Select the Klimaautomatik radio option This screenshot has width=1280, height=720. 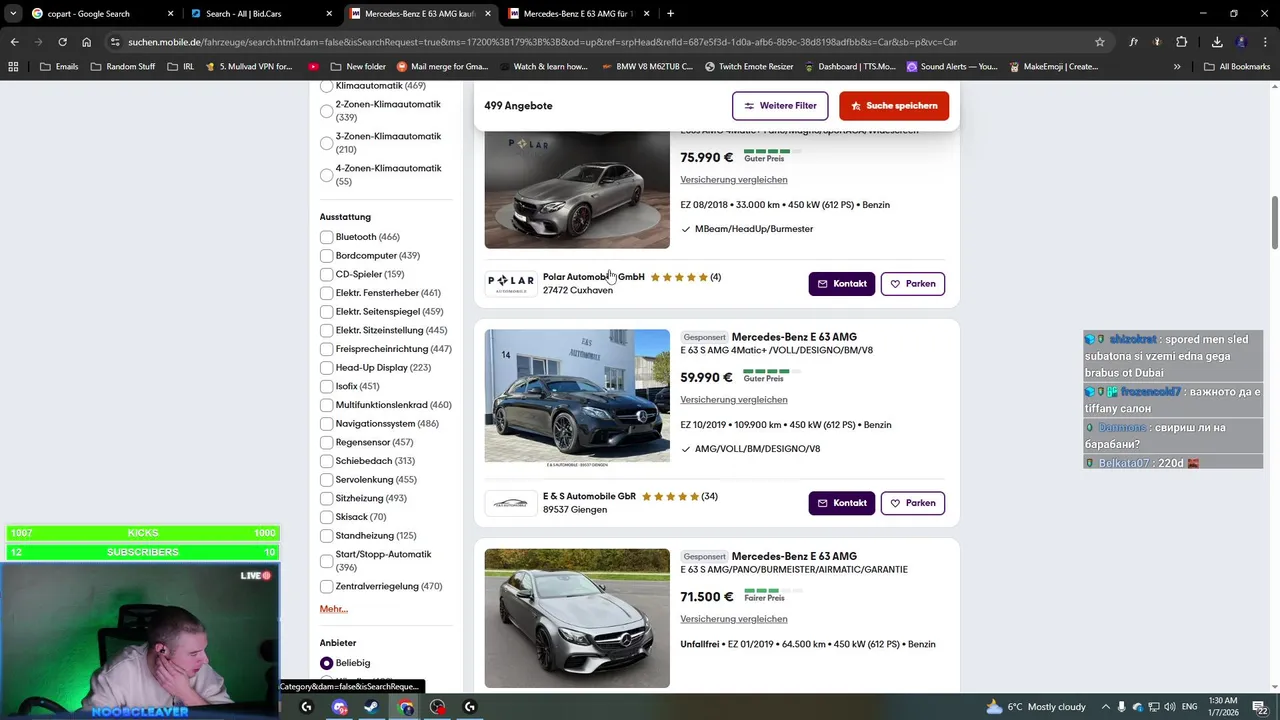point(326,86)
